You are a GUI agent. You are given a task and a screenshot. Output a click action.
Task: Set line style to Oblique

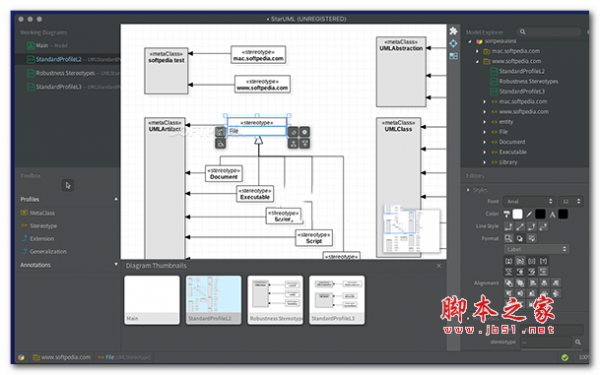(x=520, y=227)
